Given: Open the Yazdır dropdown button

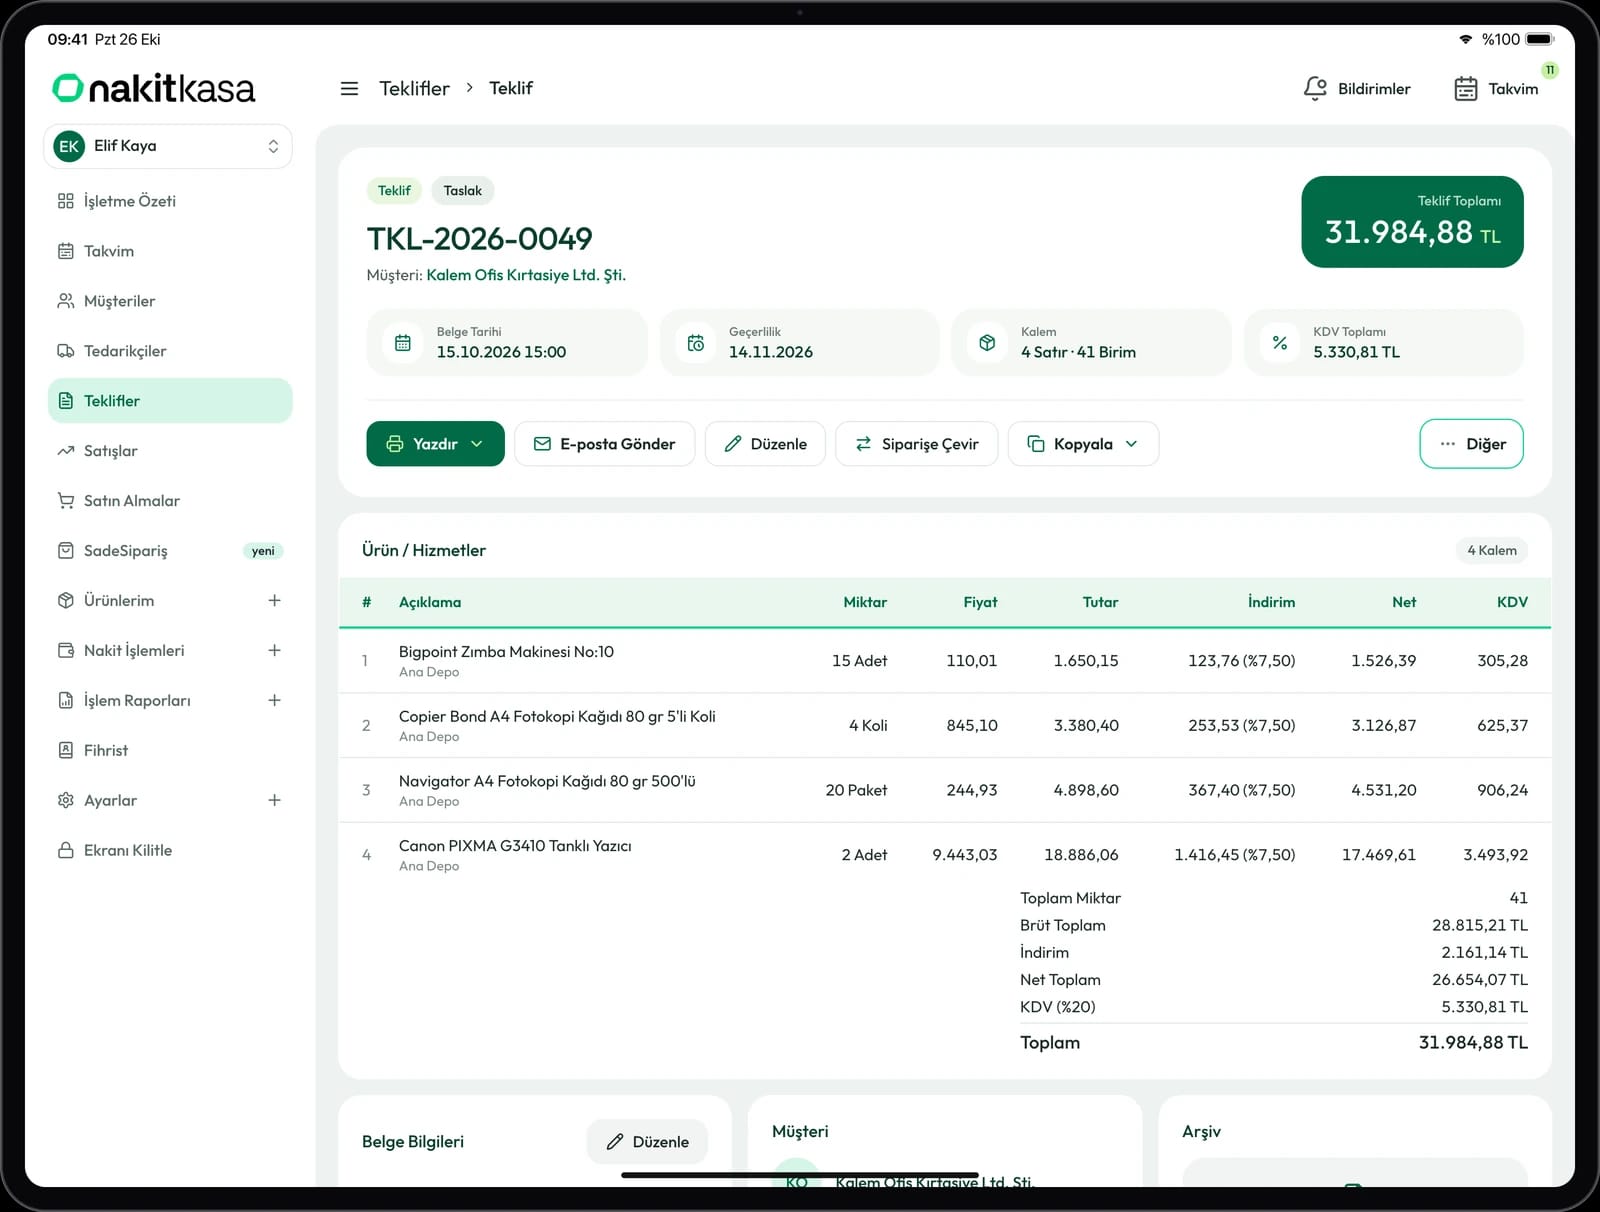Looking at the screenshot, I should click(435, 444).
